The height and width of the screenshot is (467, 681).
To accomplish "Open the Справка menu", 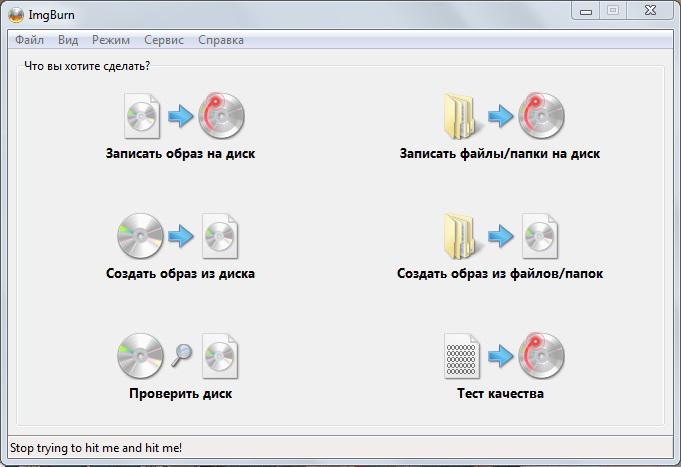I will point(221,41).
